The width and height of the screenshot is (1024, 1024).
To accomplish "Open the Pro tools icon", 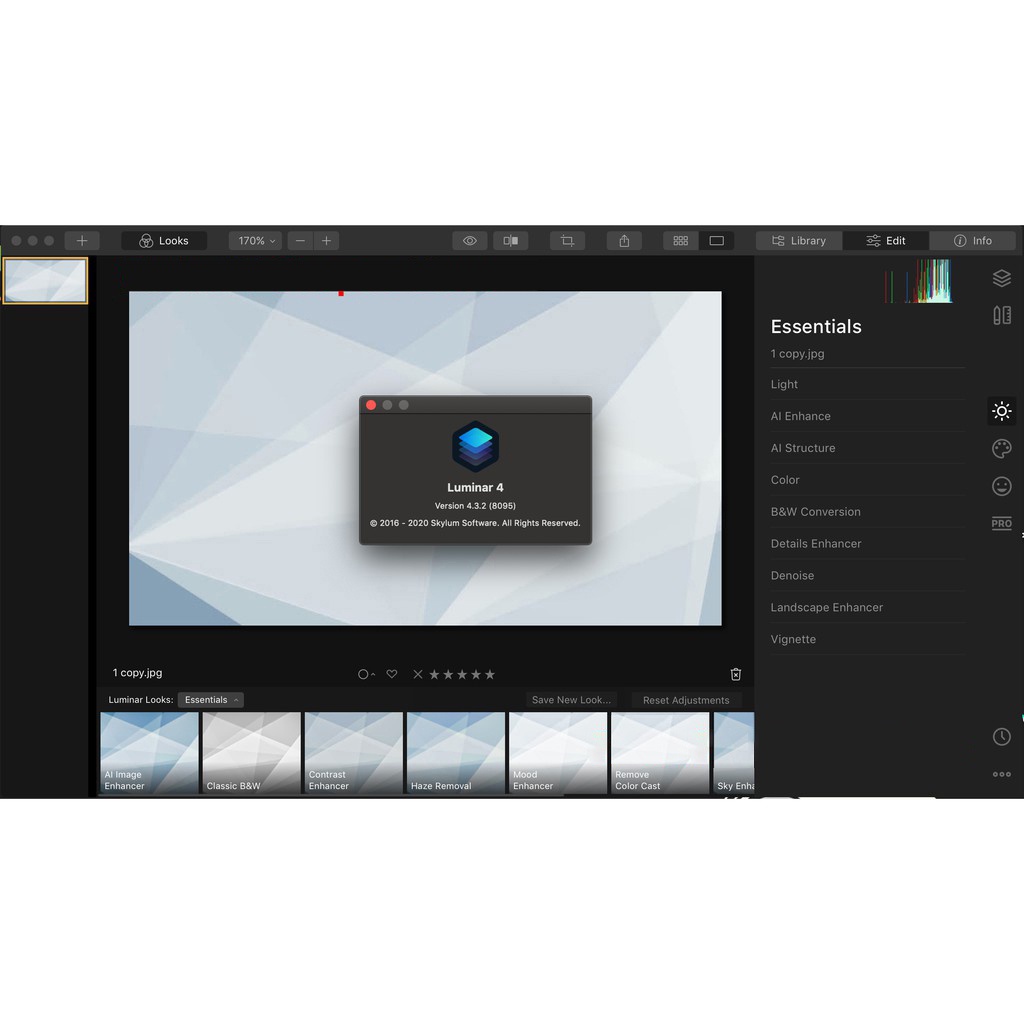I will pyautogui.click(x=1001, y=523).
